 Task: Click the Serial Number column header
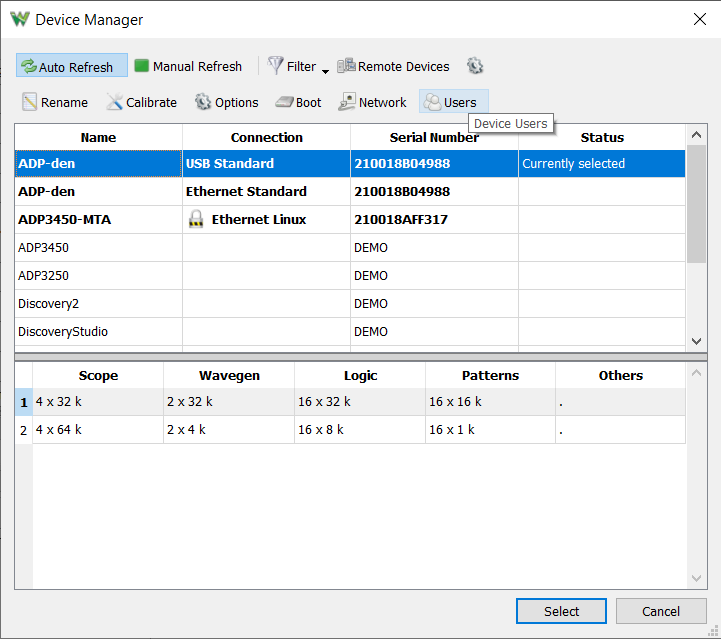pyautogui.click(x=435, y=137)
